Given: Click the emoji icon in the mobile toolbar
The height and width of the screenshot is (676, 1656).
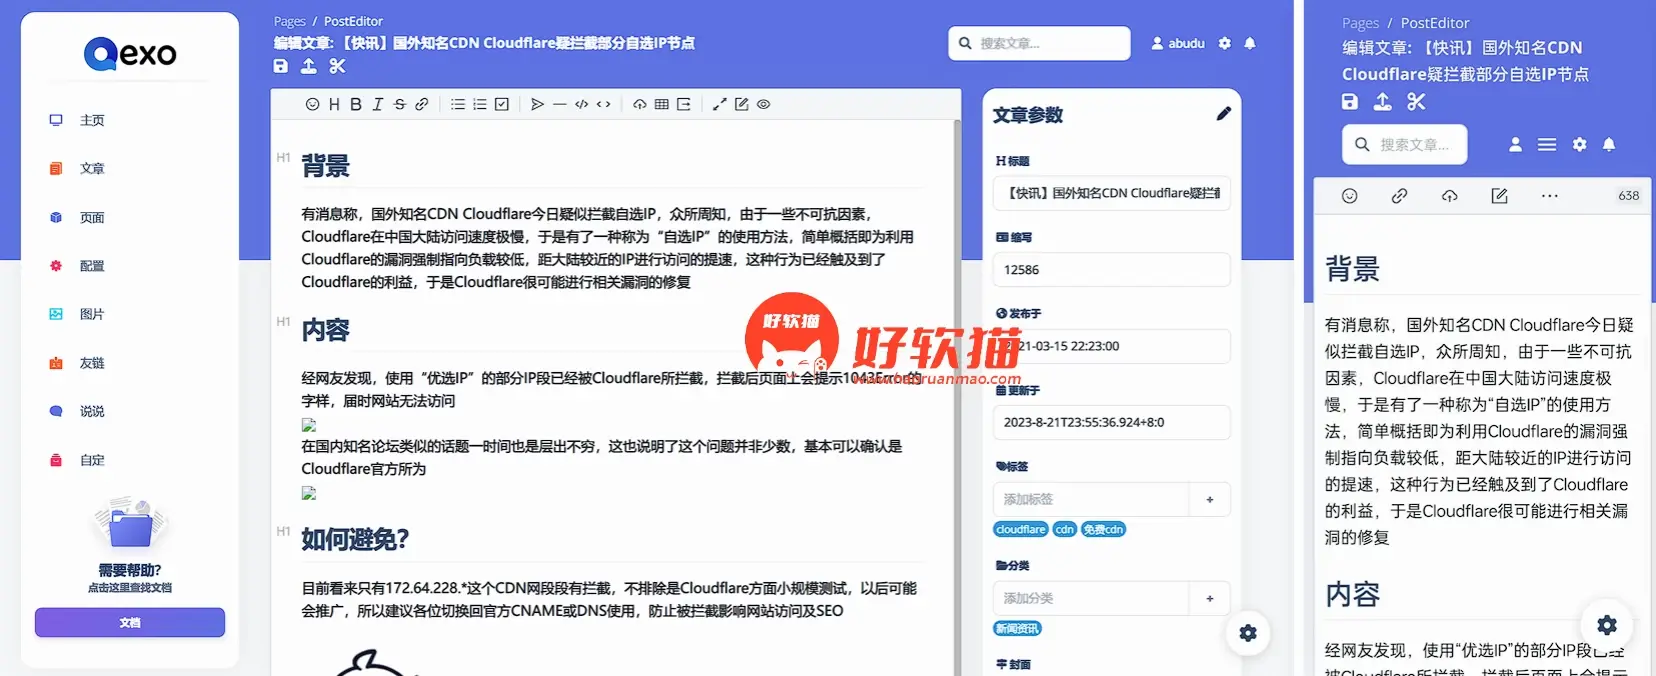Looking at the screenshot, I should (1350, 196).
